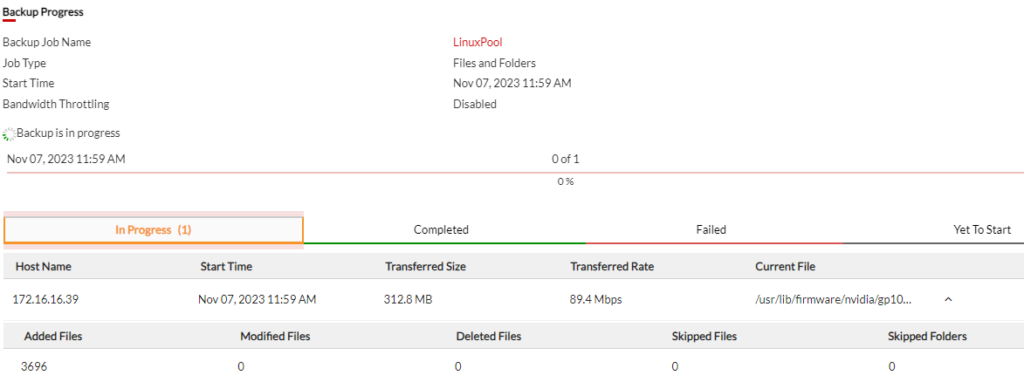Click the Start Time column header
1024x382 pixels.
(x=226, y=266)
